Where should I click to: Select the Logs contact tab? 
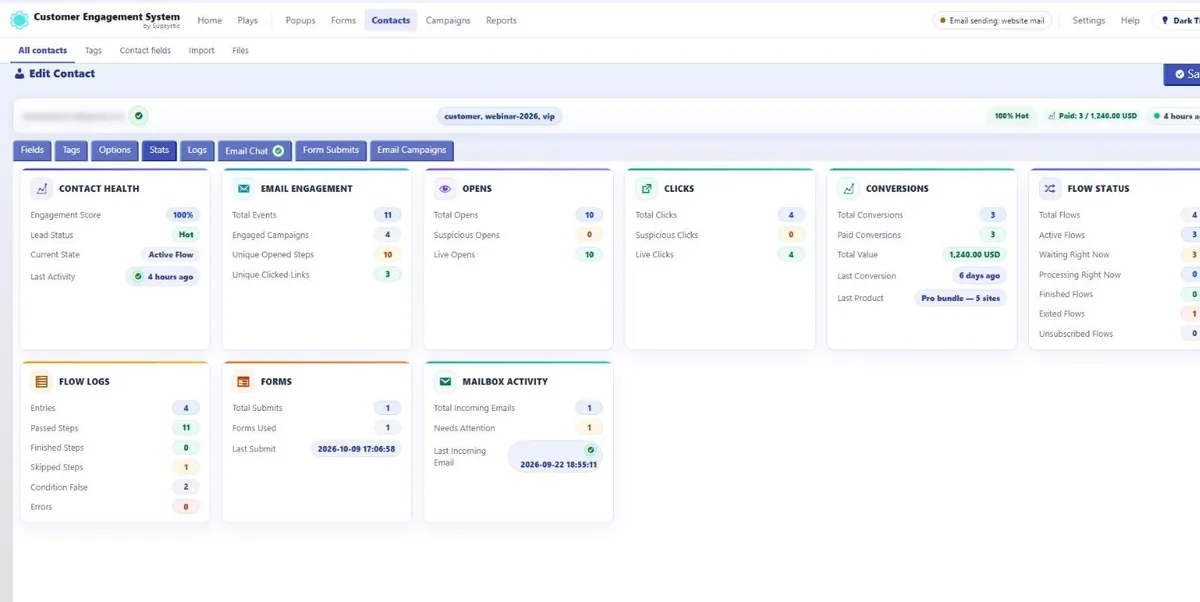[197, 150]
